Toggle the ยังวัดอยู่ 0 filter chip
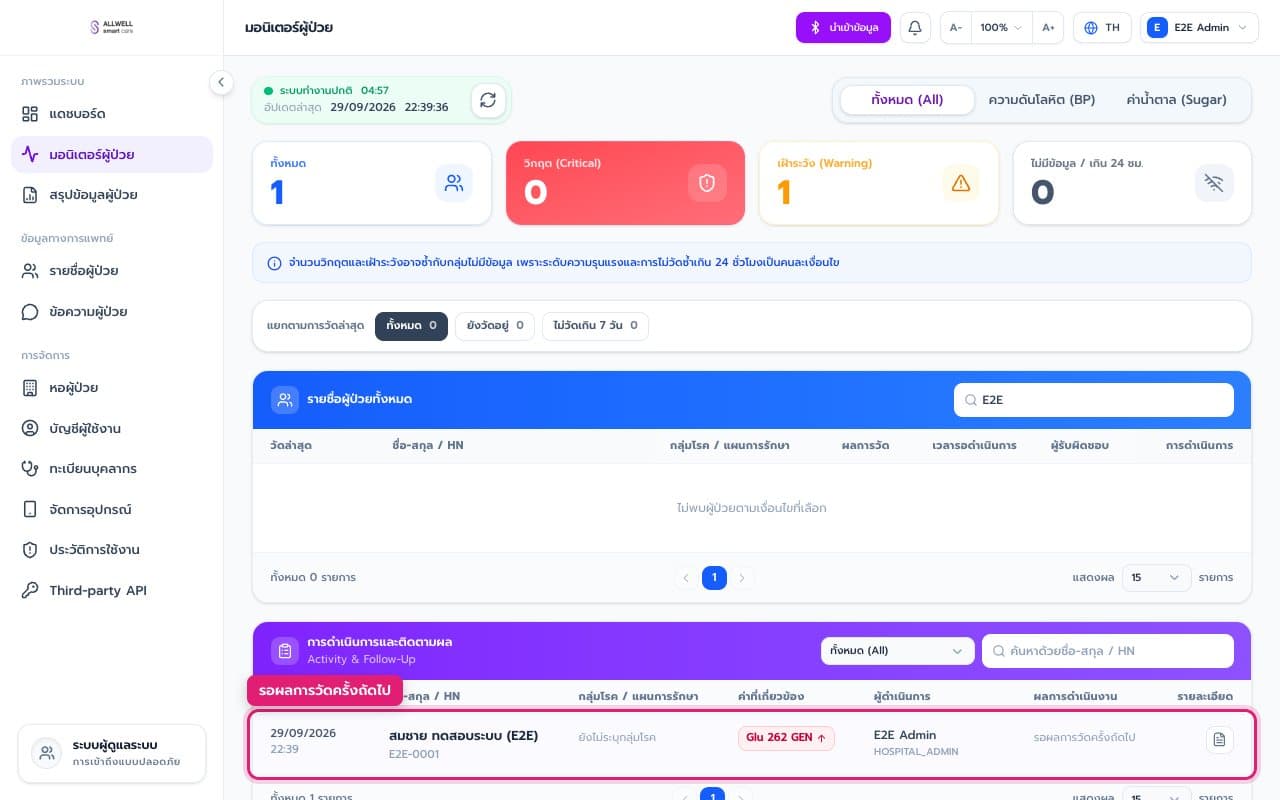Screen dimensions: 1280x800 click(x=495, y=326)
